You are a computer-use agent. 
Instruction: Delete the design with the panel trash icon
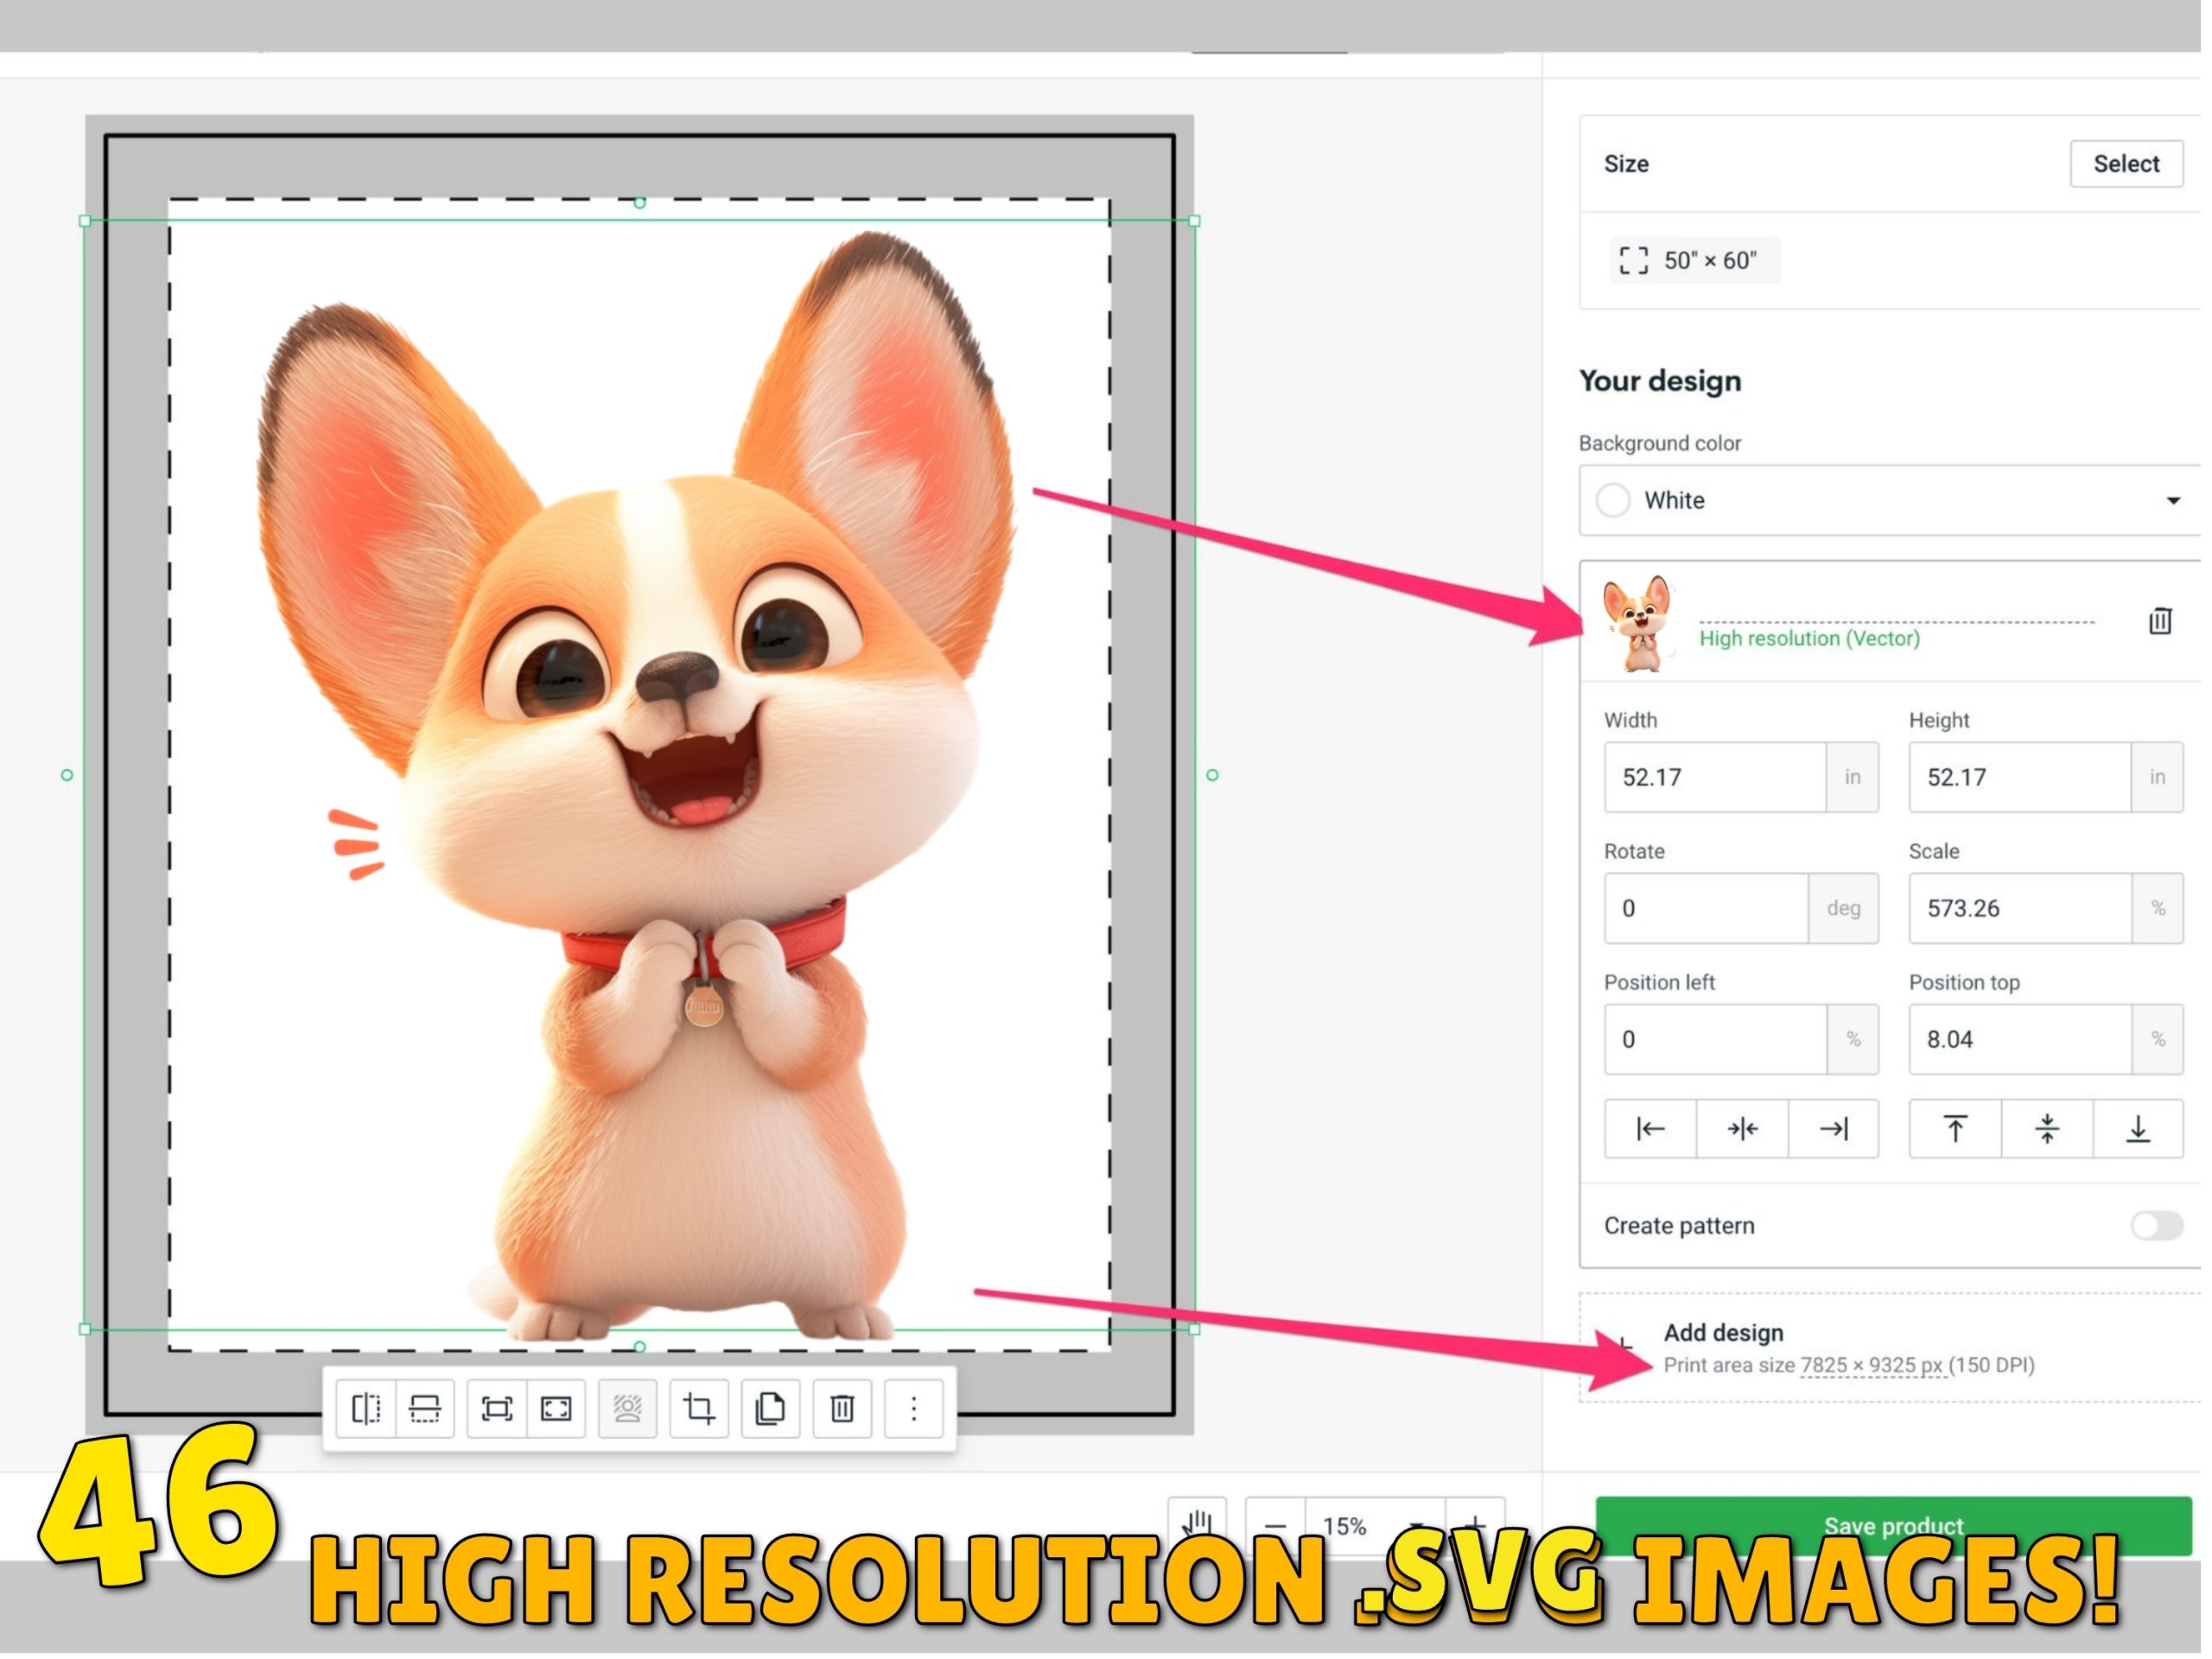pos(2160,622)
